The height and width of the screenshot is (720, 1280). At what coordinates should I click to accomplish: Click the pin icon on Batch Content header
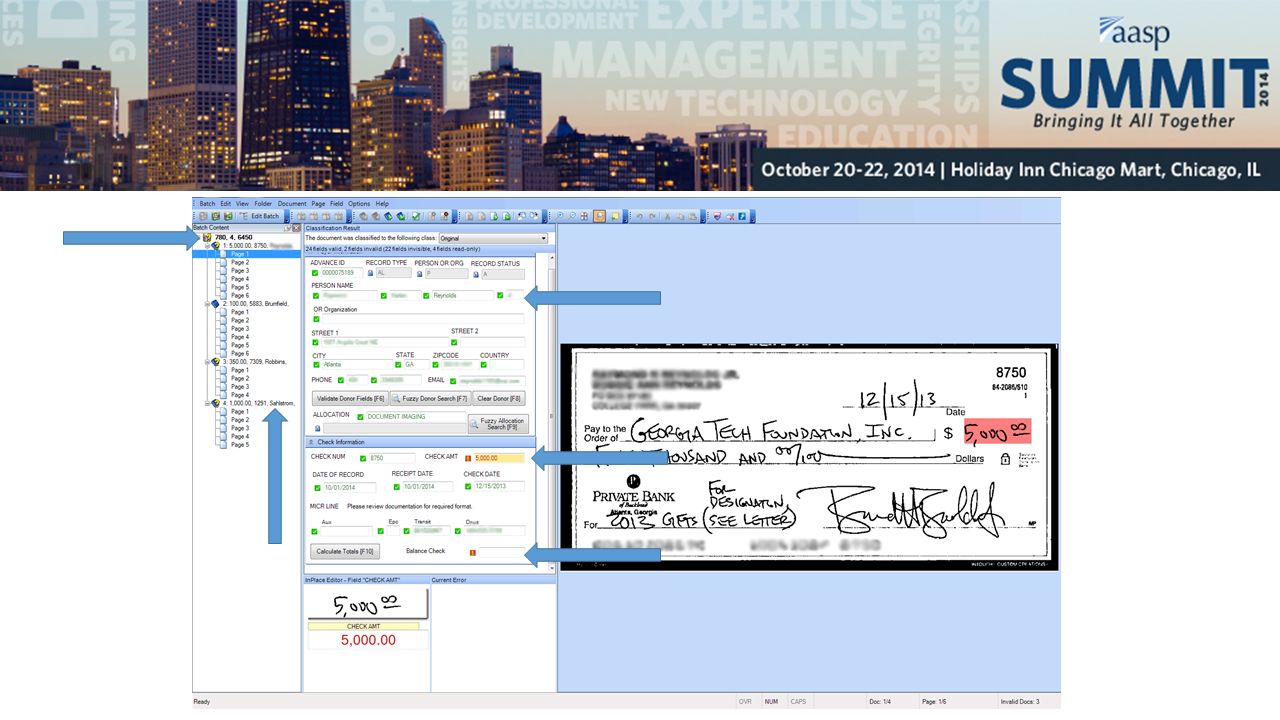click(288, 228)
